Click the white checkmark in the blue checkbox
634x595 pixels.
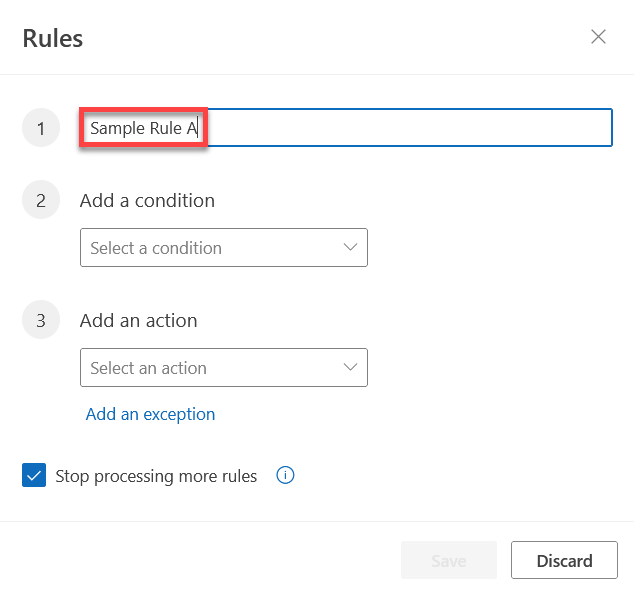click(34, 475)
